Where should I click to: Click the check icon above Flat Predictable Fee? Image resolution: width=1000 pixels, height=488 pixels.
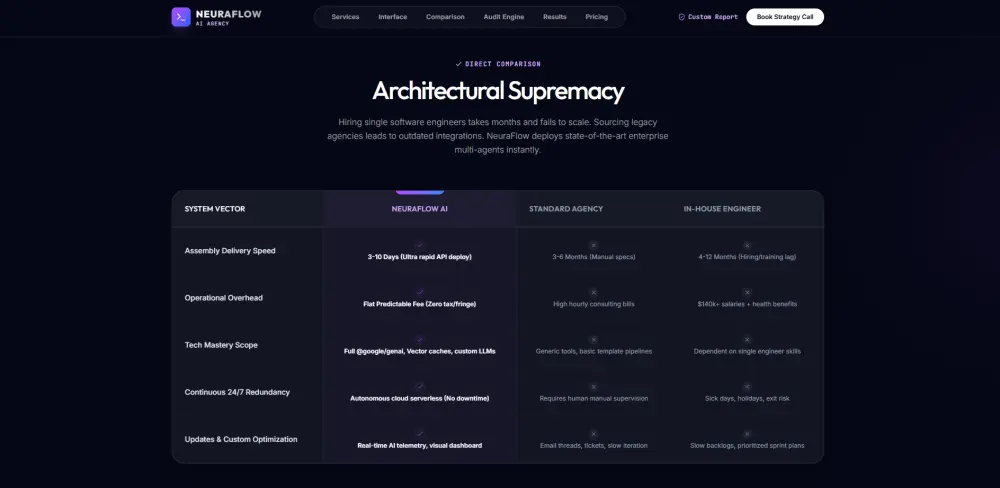[420, 292]
